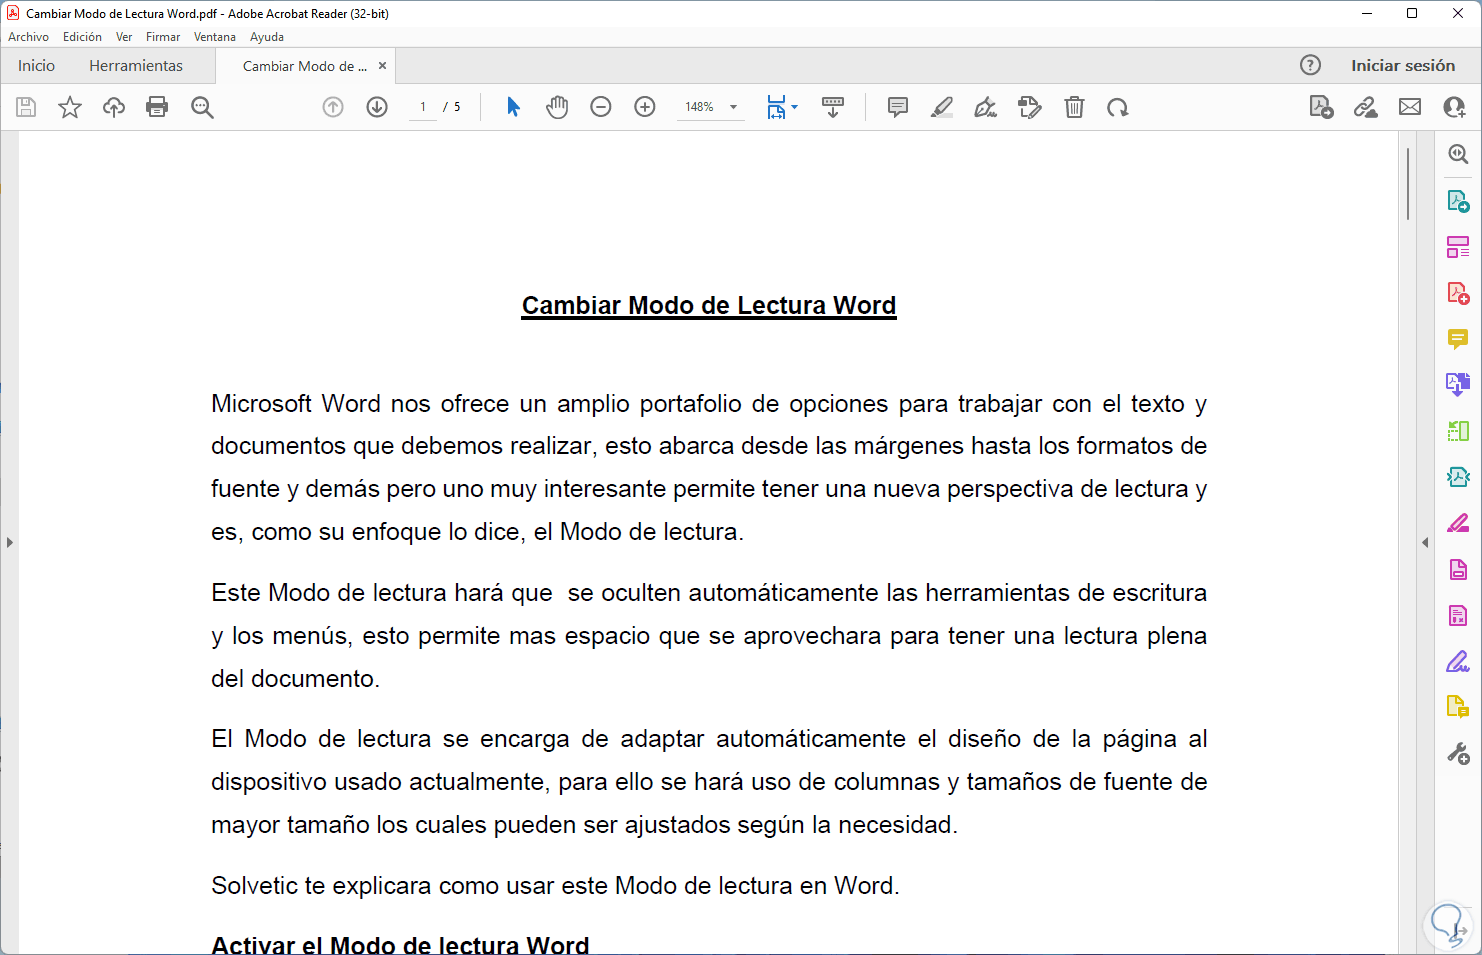The height and width of the screenshot is (955, 1482).
Task: Add a sticky note comment
Action: pos(898,107)
